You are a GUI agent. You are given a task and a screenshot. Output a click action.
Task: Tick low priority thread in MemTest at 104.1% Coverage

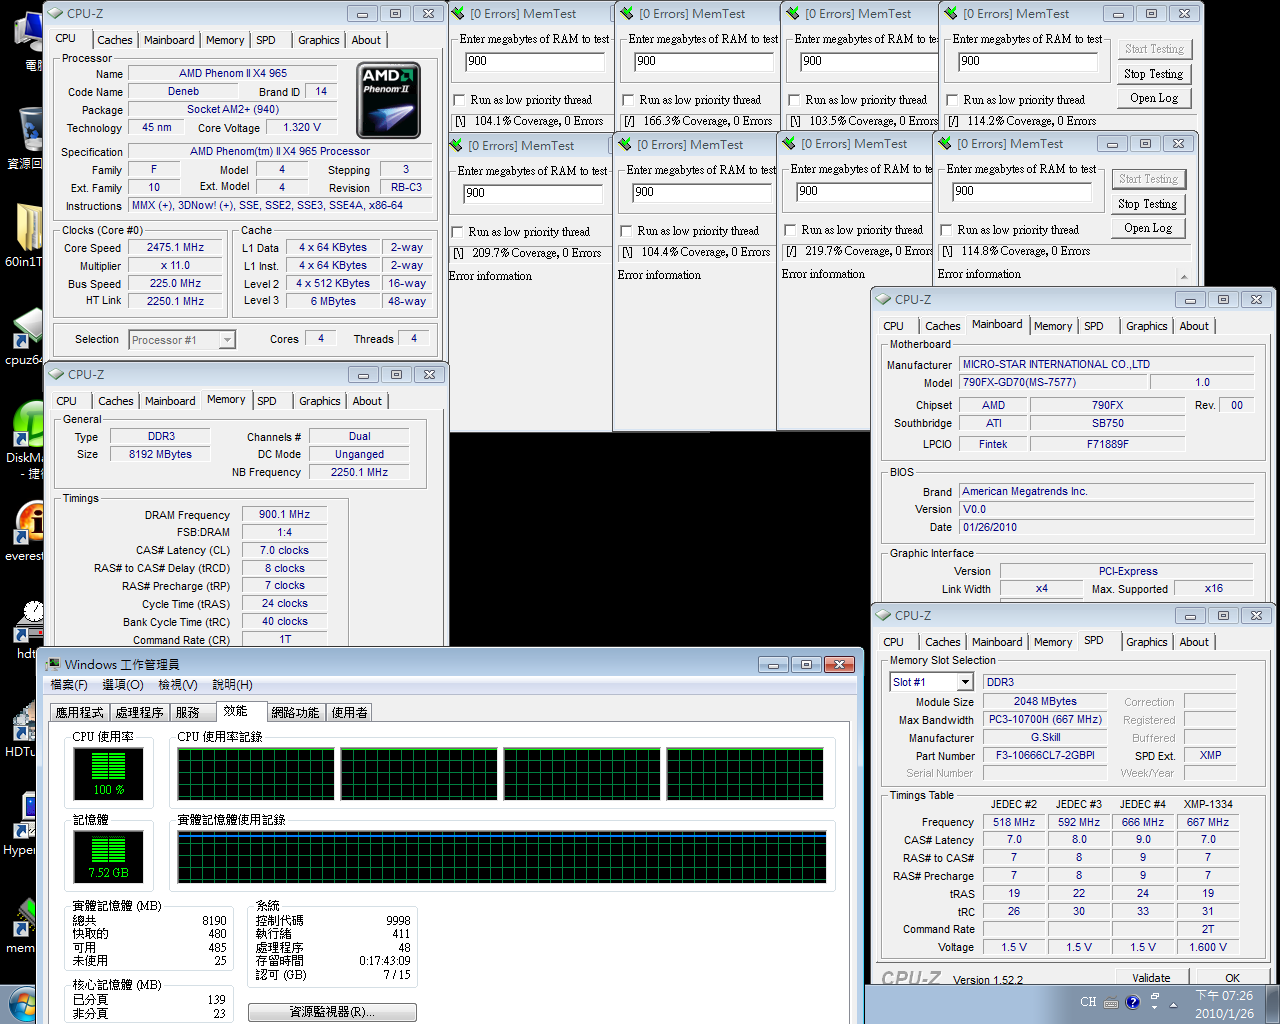459,100
